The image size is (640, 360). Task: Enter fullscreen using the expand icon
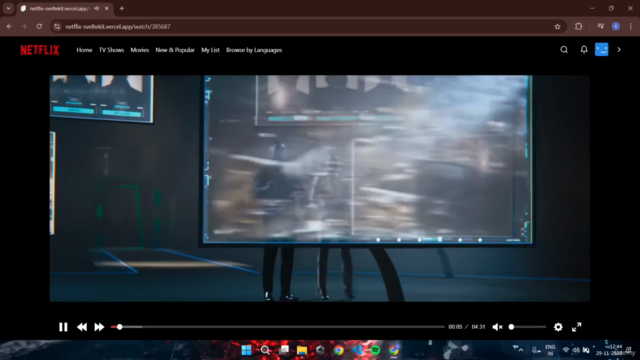(x=576, y=327)
